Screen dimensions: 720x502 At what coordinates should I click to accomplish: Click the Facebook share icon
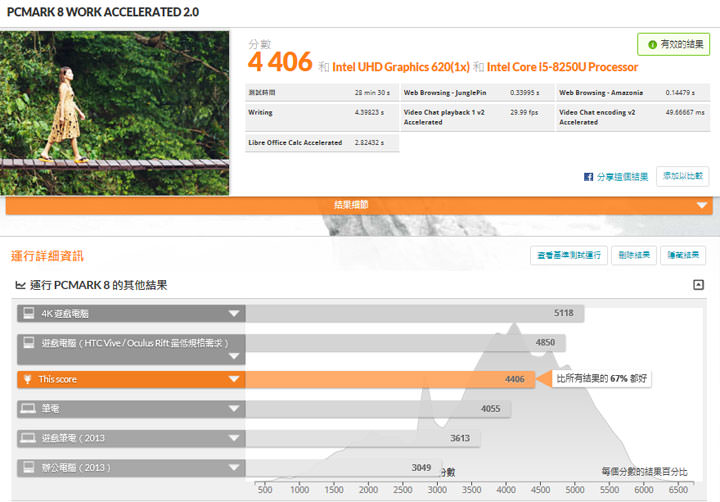tap(589, 177)
